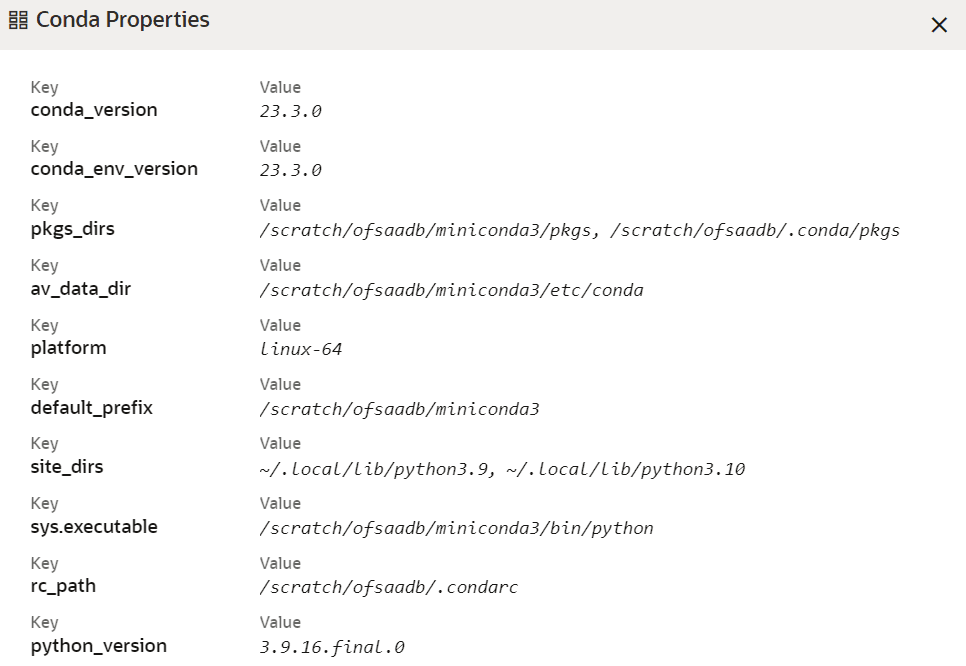Click the python_version key label
This screenshot has height=666, width=966.
point(97,645)
